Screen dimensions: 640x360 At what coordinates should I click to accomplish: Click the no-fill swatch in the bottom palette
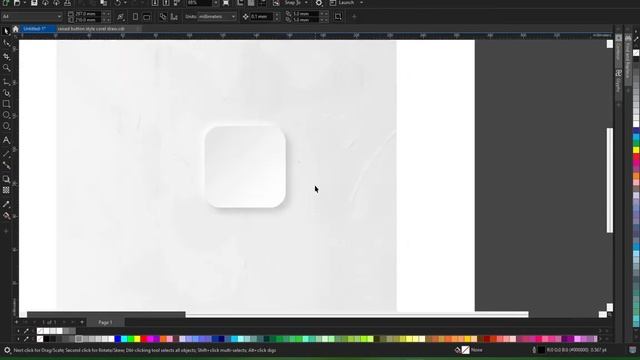40,339
